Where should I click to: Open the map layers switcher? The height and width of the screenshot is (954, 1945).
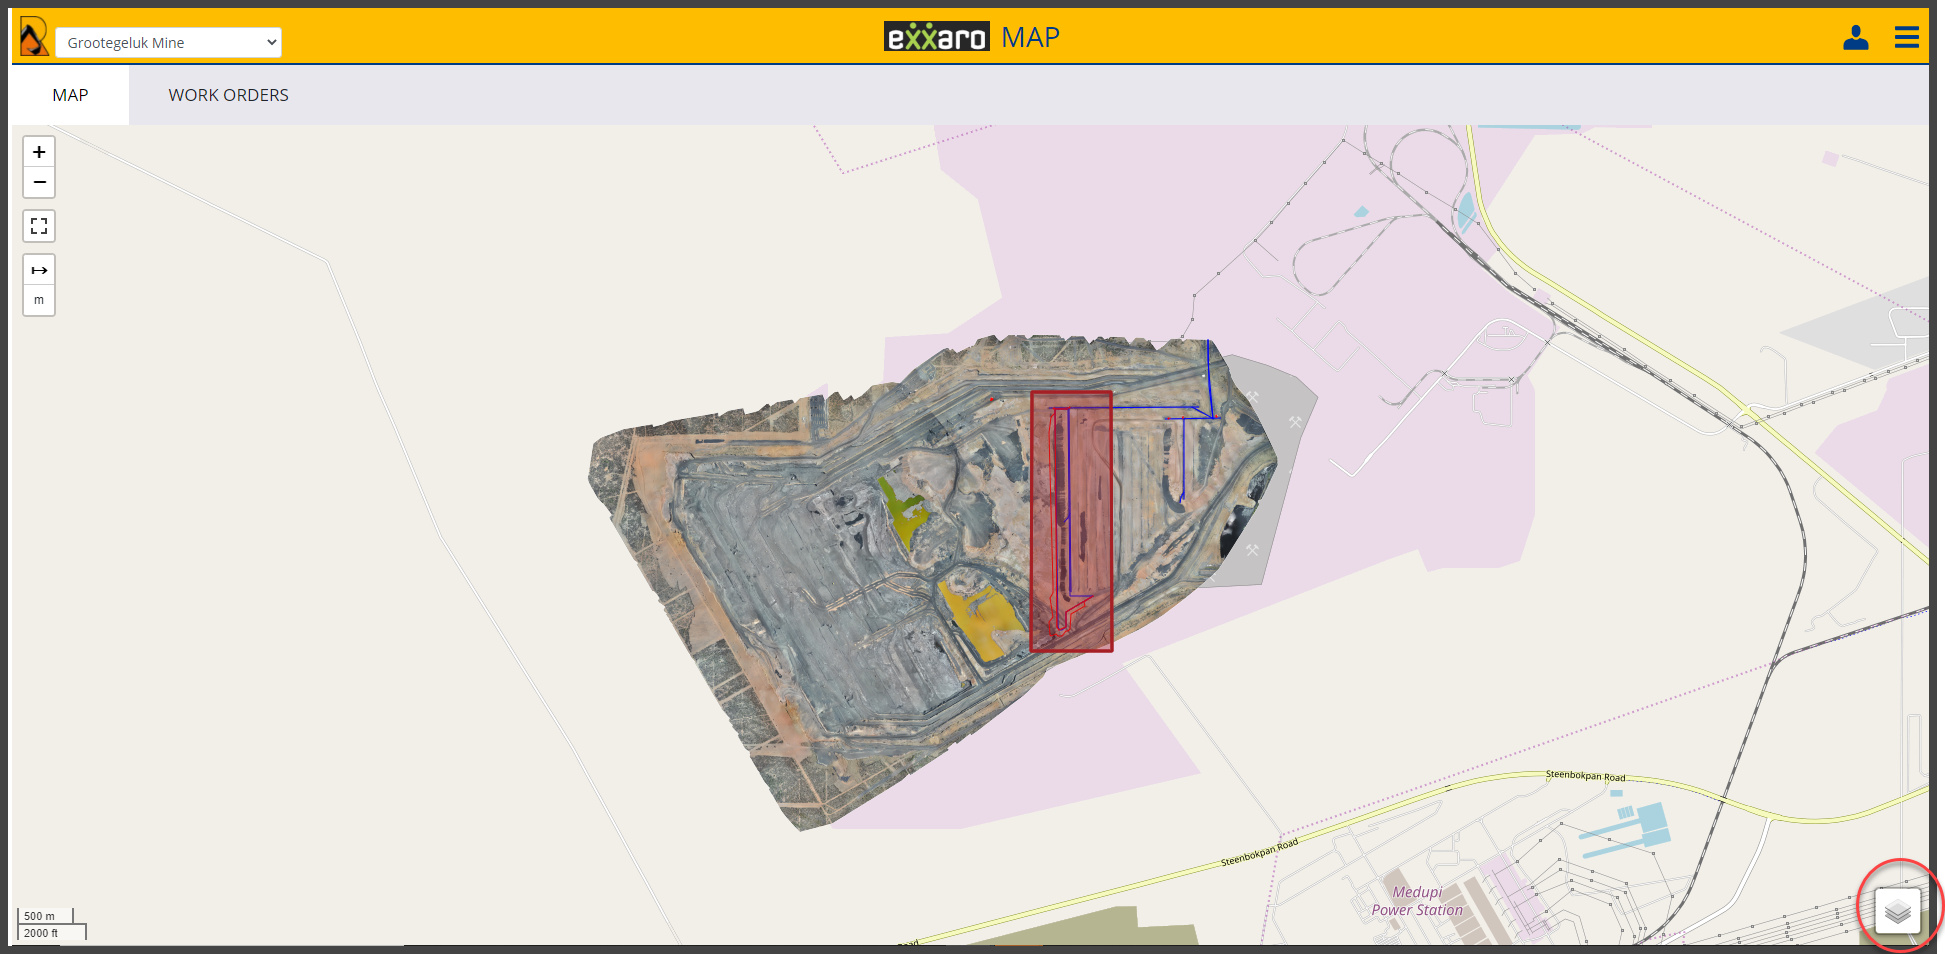click(x=1897, y=911)
